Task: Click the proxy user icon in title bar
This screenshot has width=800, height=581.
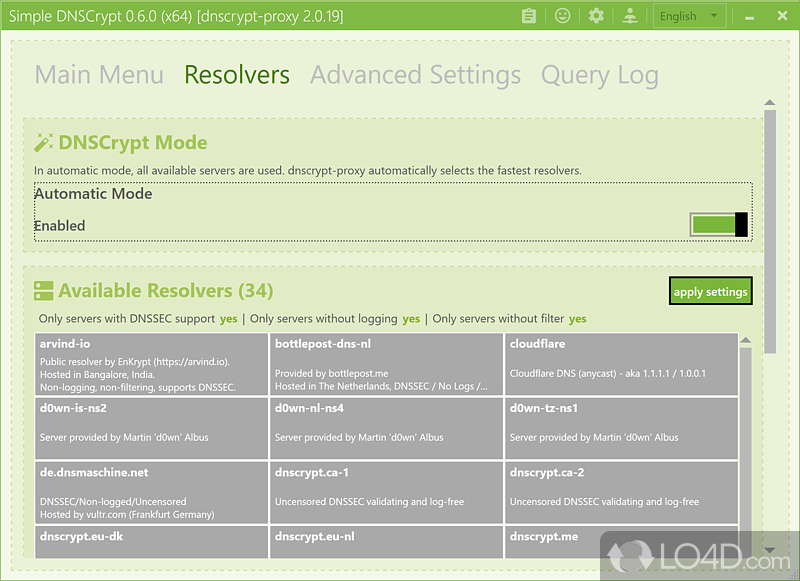Action: (x=629, y=15)
